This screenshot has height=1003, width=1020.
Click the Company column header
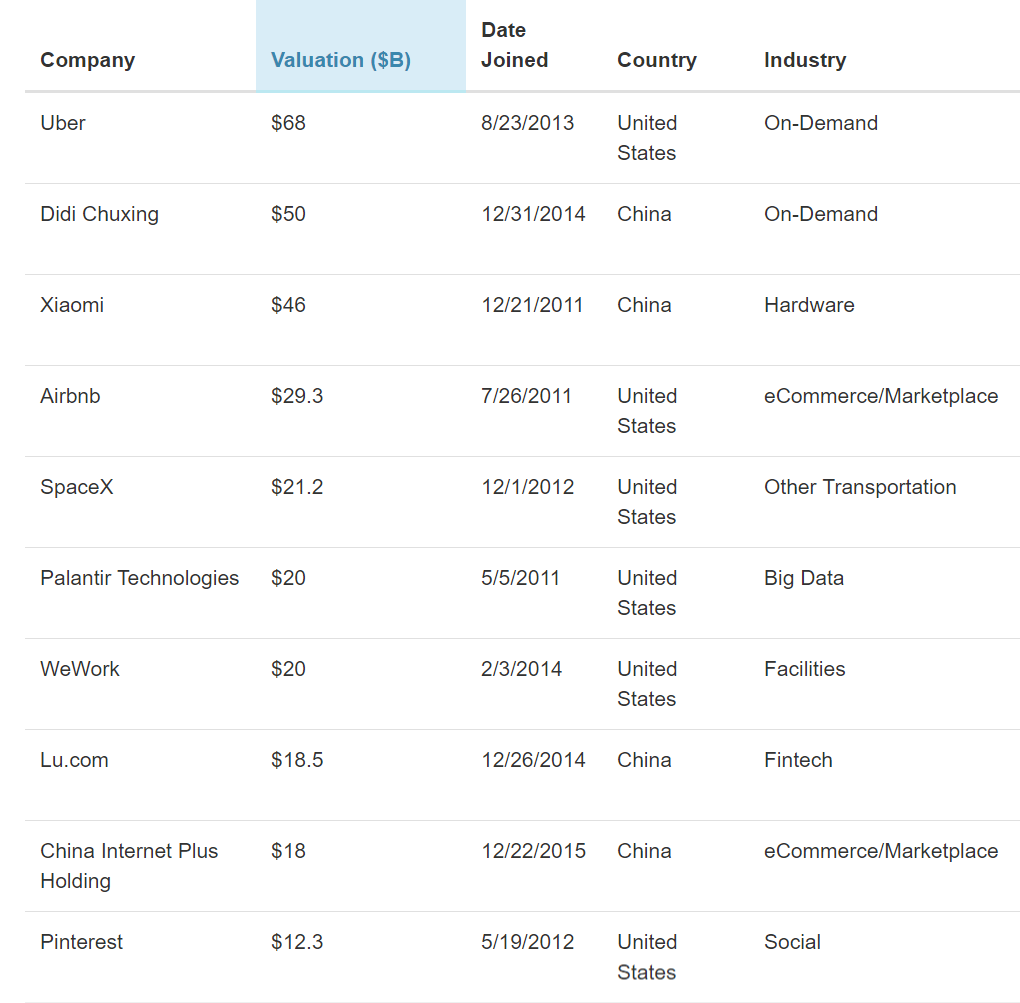87,60
